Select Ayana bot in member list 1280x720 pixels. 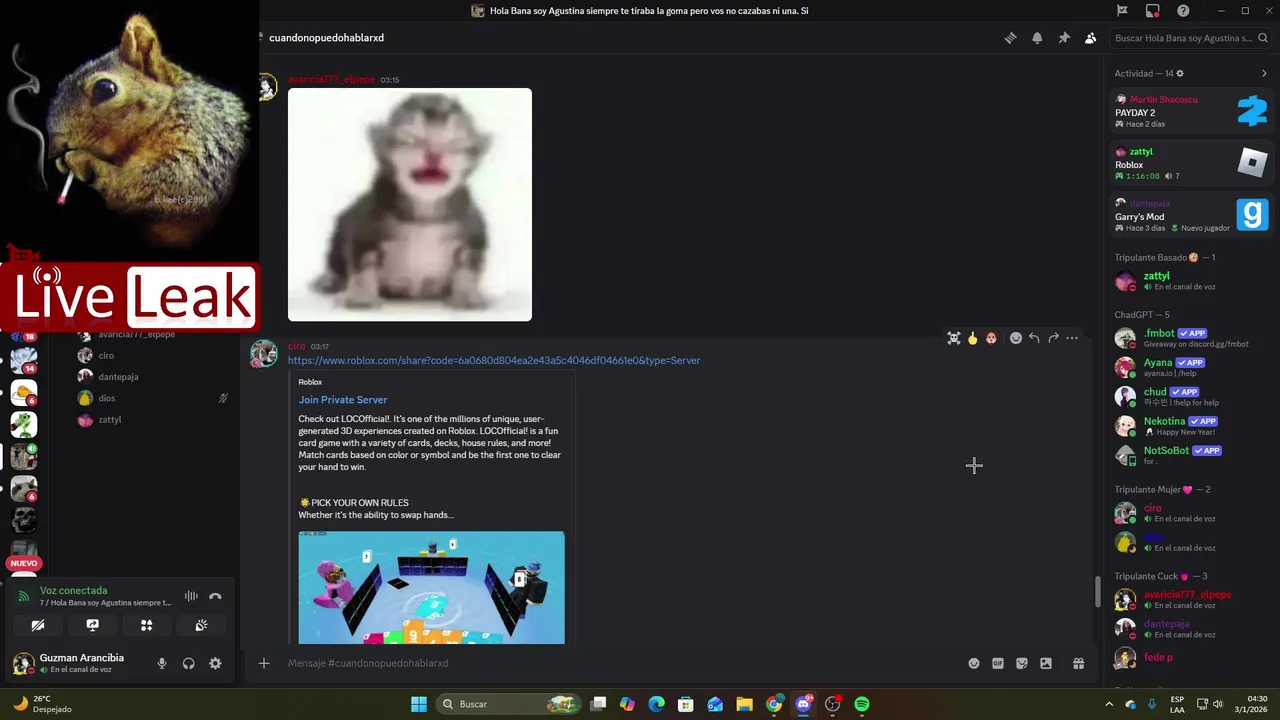(x=1191, y=367)
